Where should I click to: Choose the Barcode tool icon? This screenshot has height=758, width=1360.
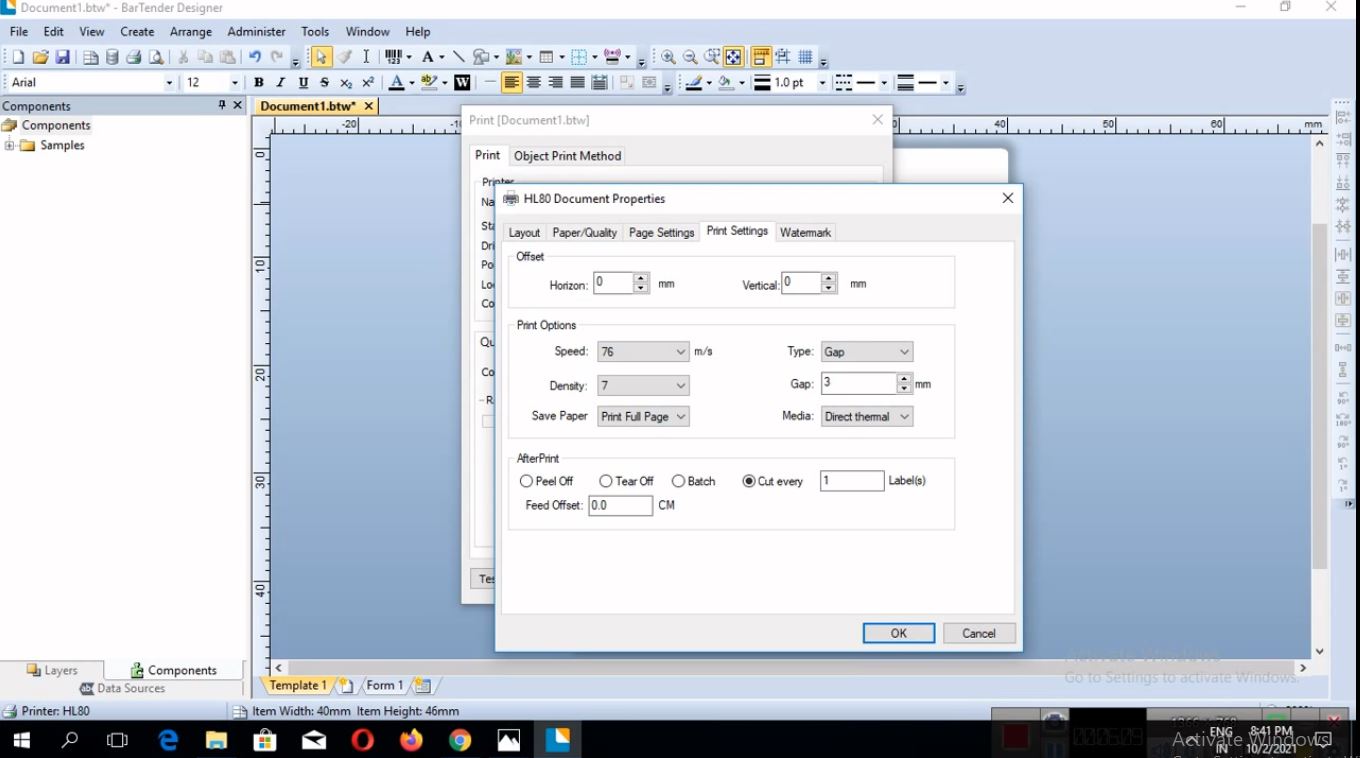click(x=393, y=57)
